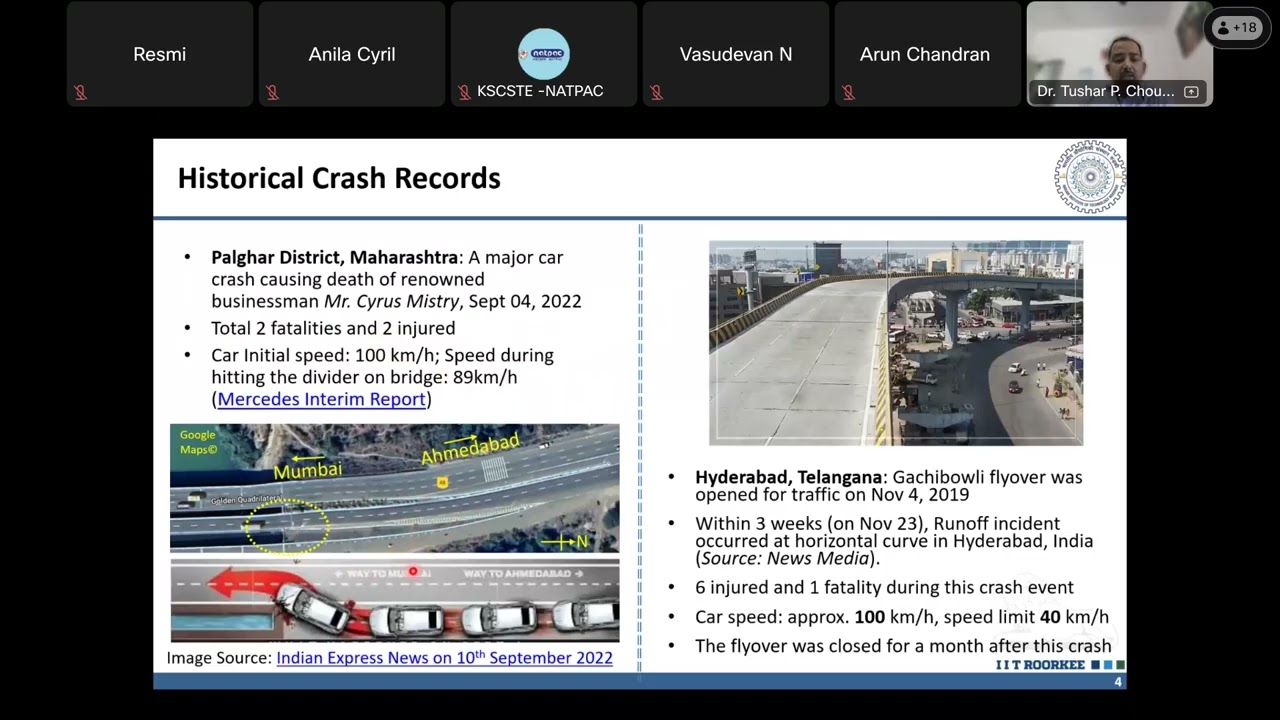Click the Image Source: caption label

click(219, 657)
